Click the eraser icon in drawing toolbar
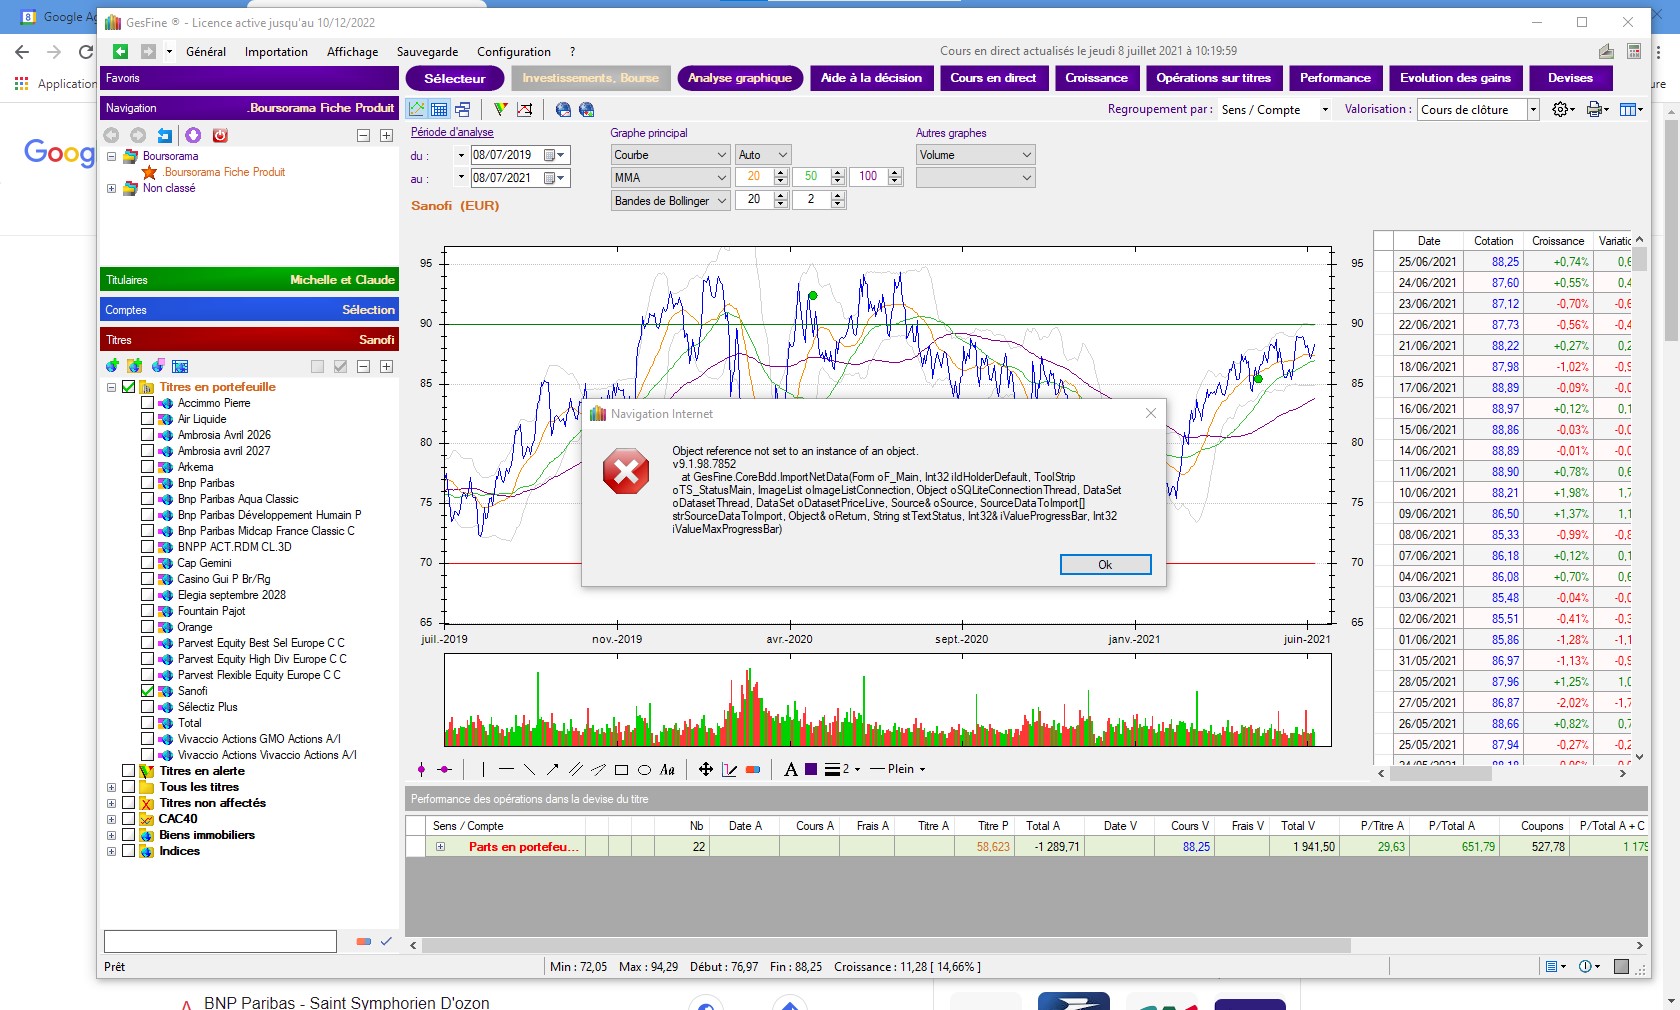 753,769
